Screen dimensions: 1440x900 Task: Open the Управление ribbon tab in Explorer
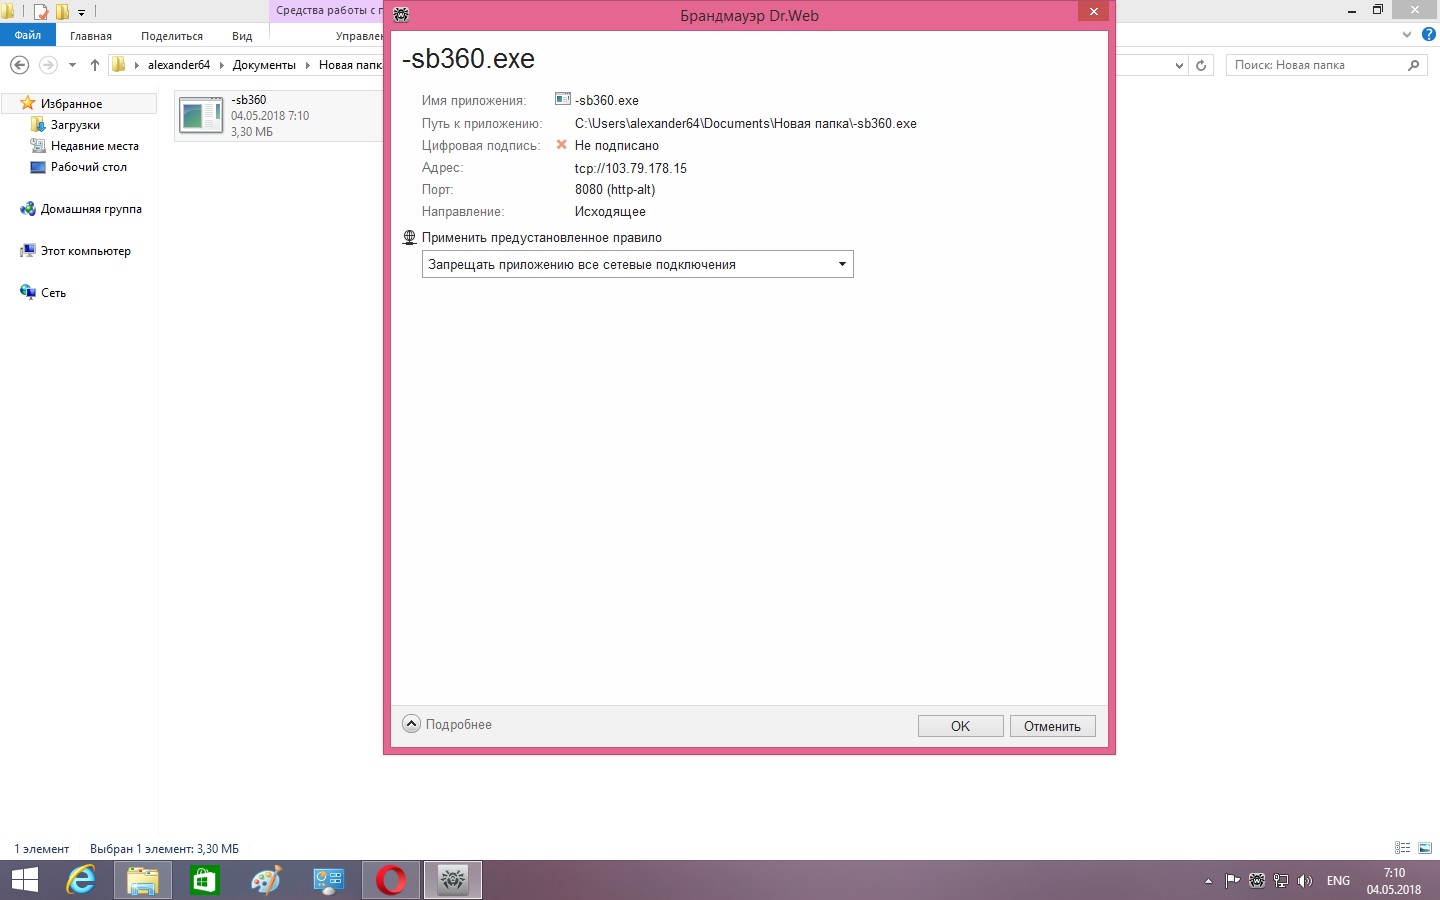(358, 36)
